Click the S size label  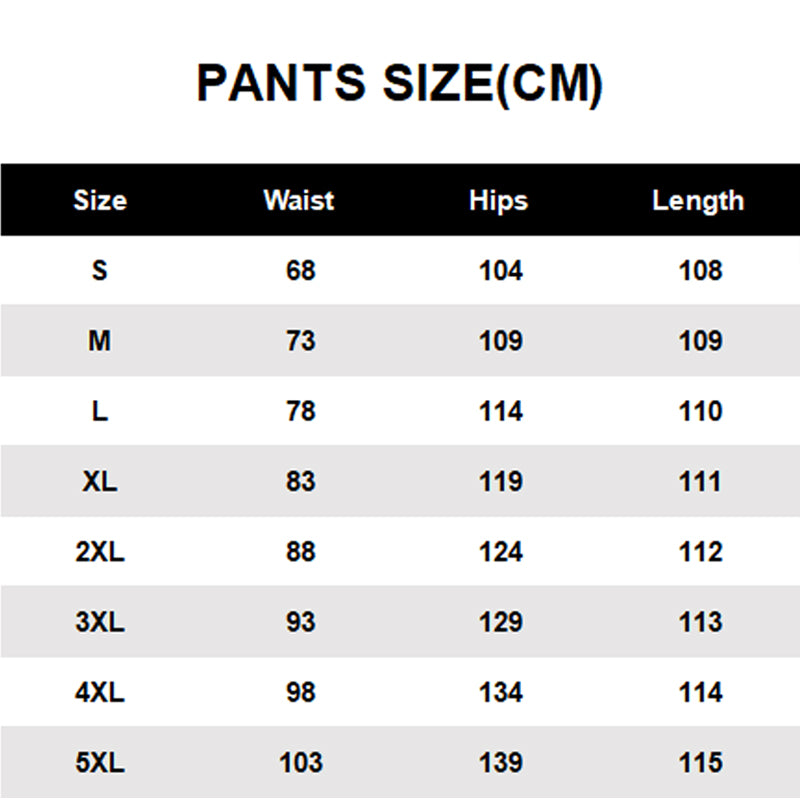click(x=100, y=270)
